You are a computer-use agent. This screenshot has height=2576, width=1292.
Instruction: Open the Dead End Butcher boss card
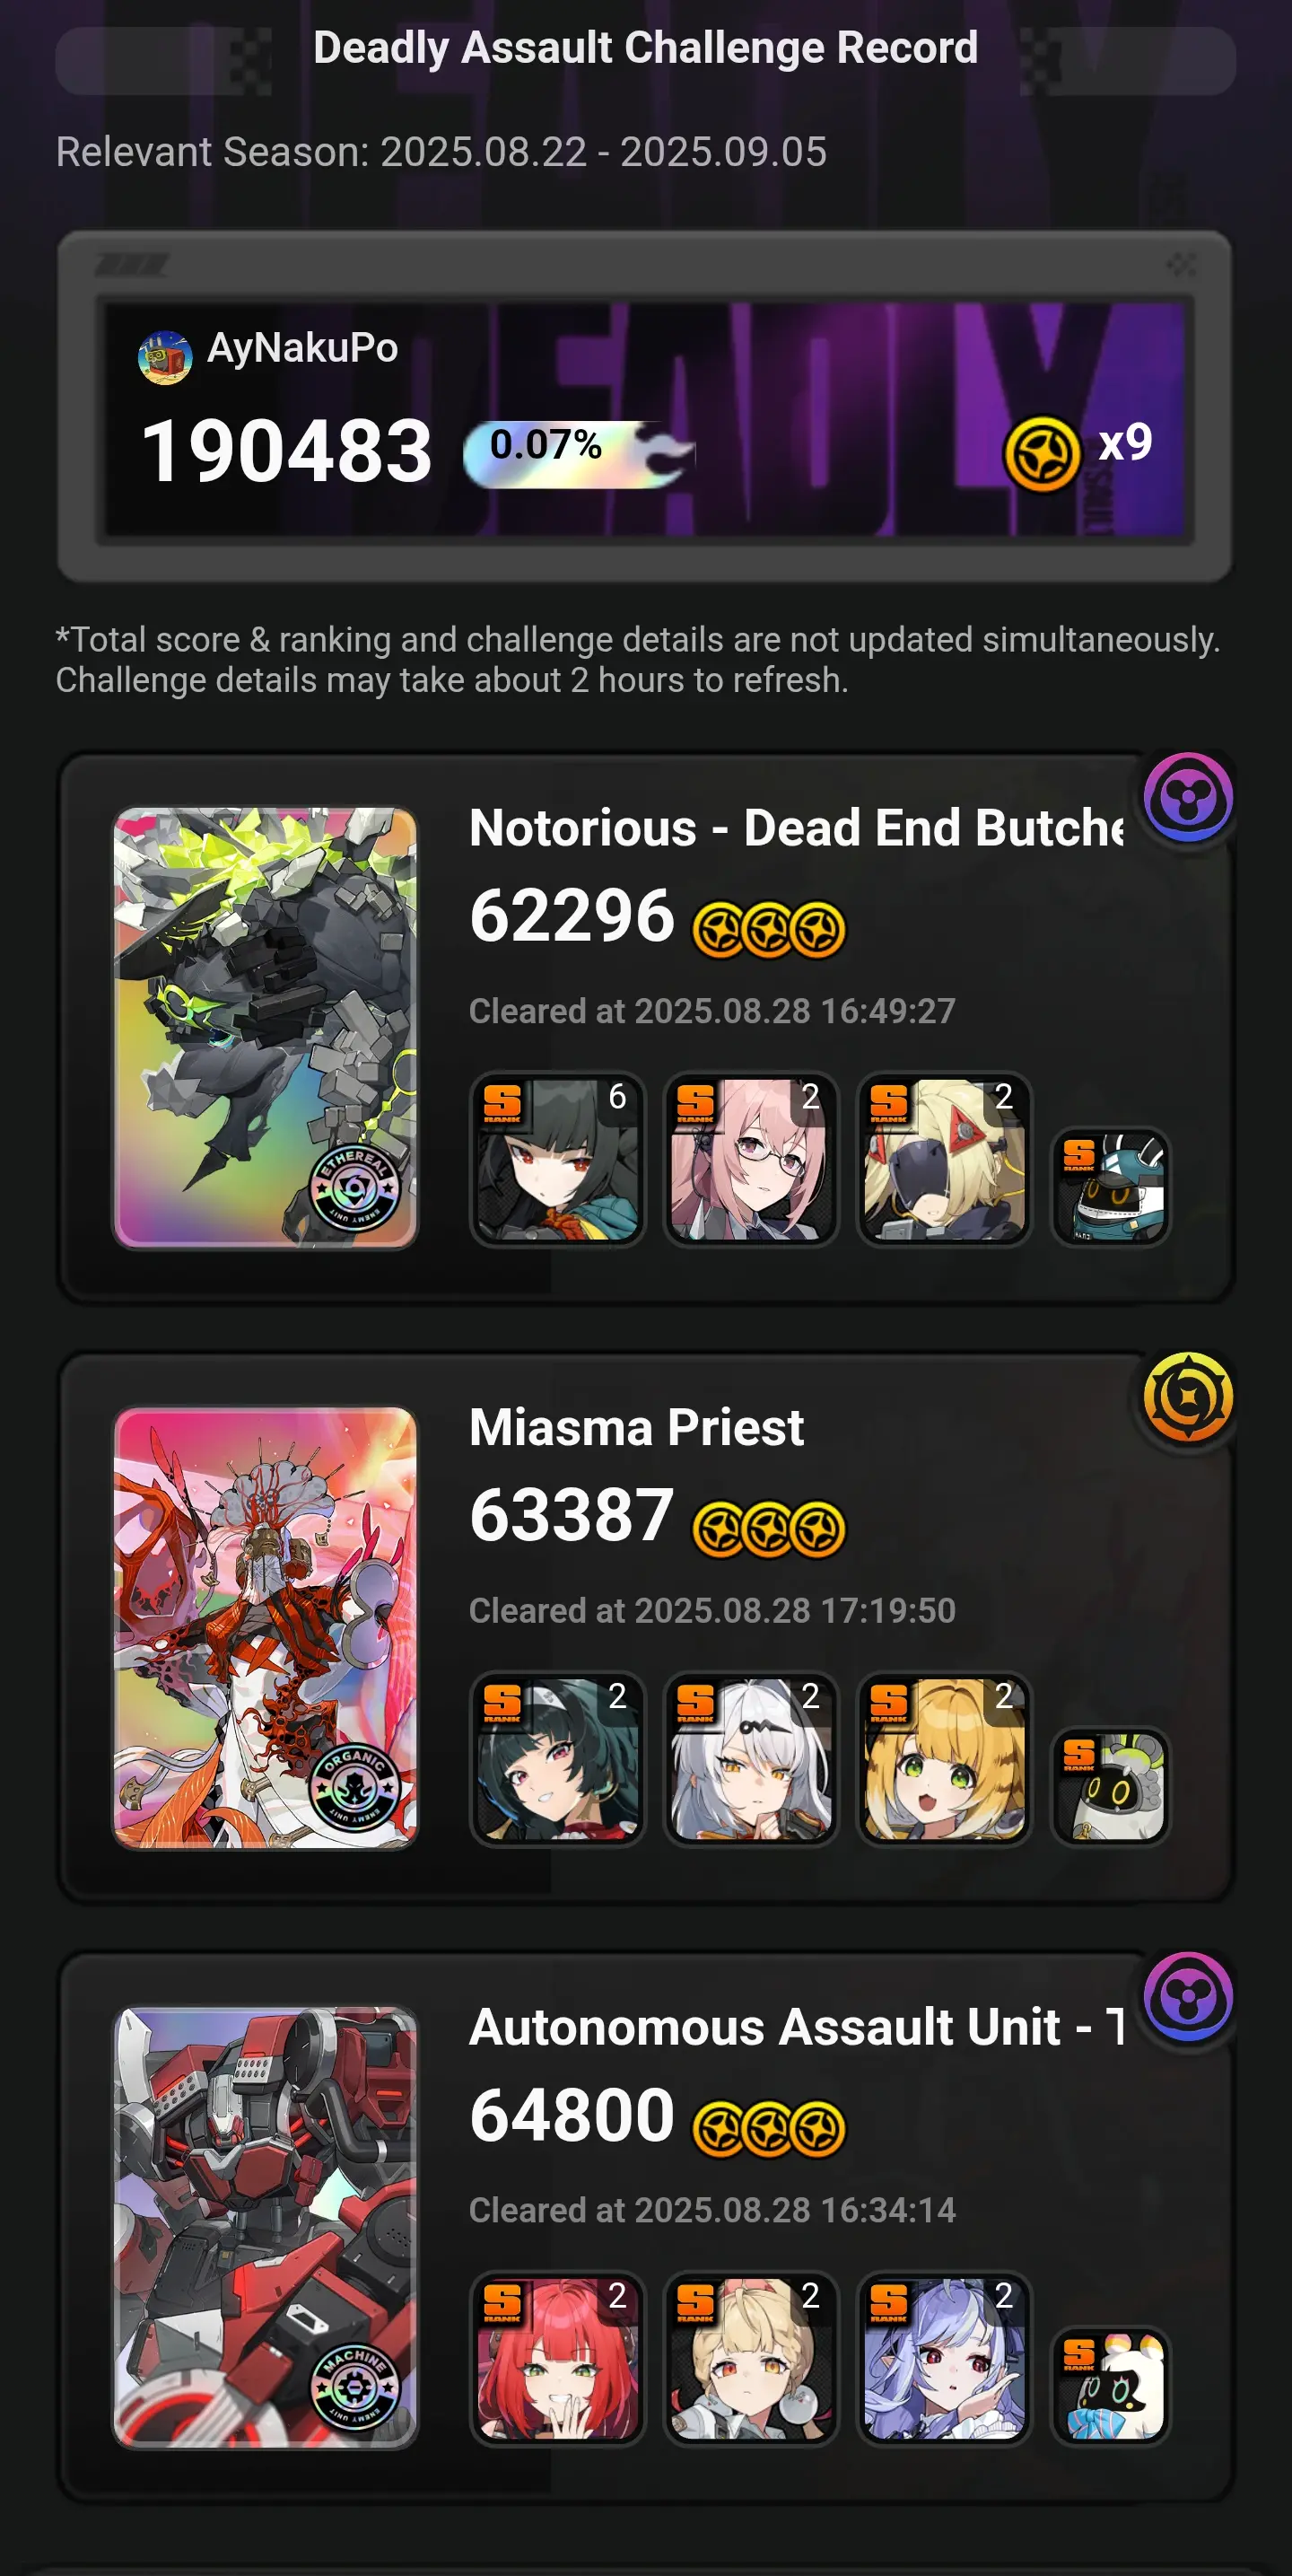[x=265, y=1028]
